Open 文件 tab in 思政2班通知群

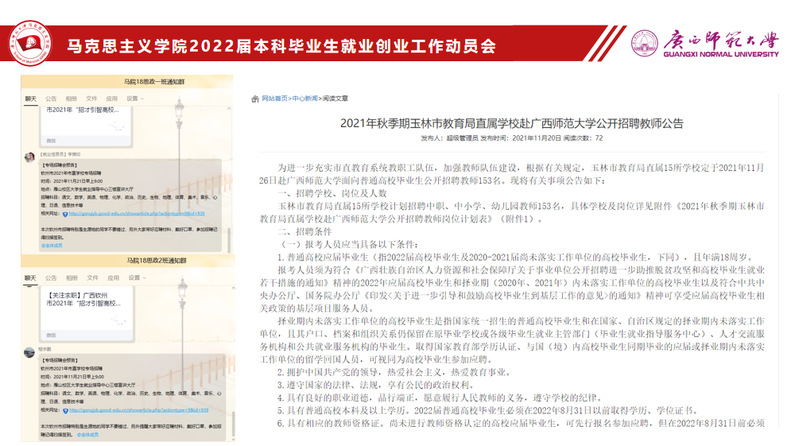[92, 278]
